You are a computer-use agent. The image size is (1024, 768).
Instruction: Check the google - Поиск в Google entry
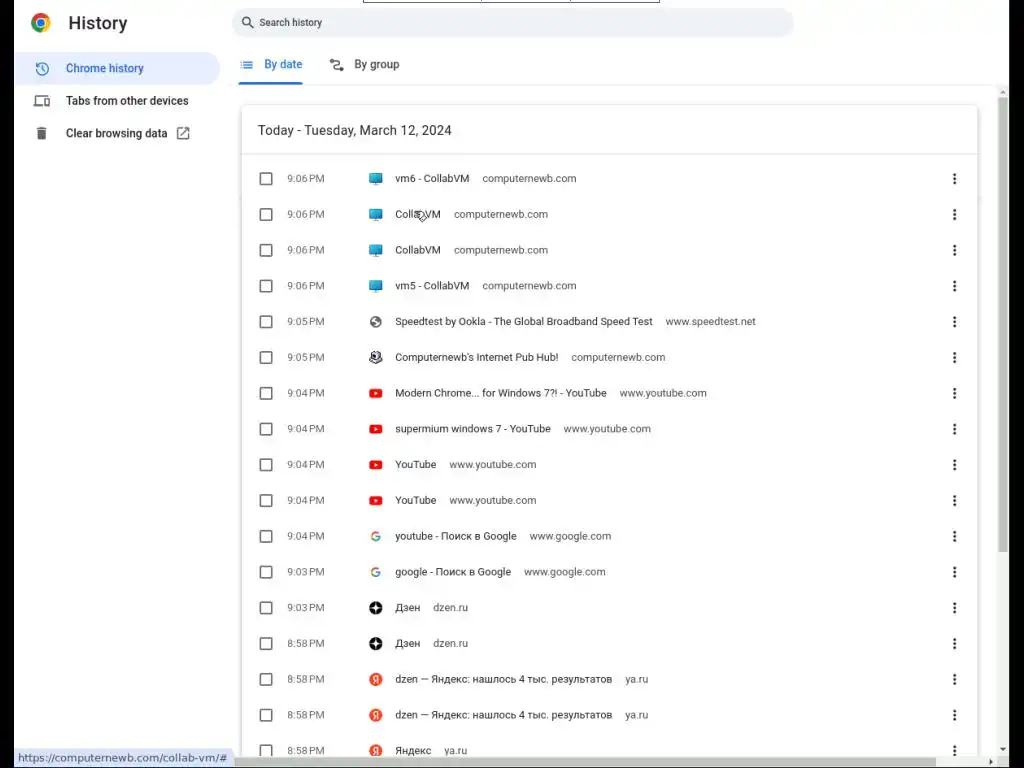click(x=266, y=572)
